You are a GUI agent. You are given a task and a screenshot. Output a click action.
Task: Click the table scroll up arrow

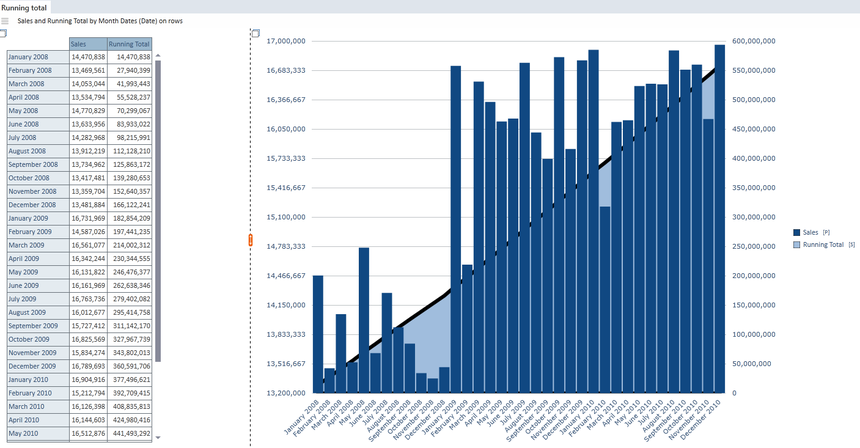(x=158, y=55)
